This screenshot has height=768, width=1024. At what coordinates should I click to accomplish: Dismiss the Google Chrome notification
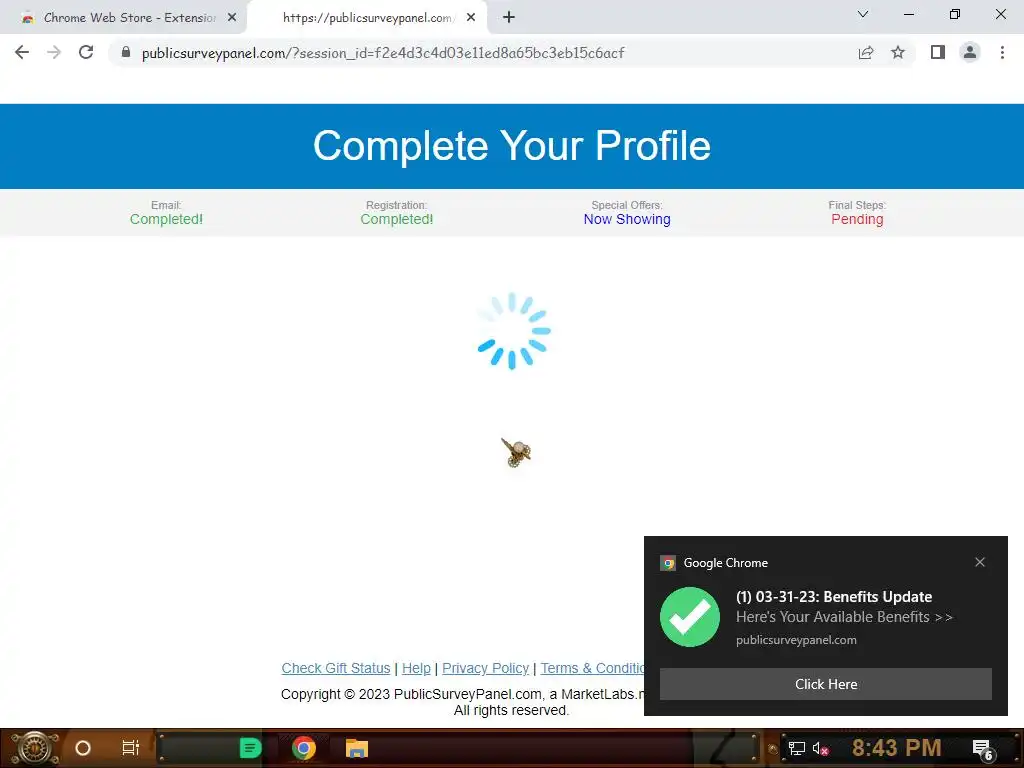click(x=980, y=562)
